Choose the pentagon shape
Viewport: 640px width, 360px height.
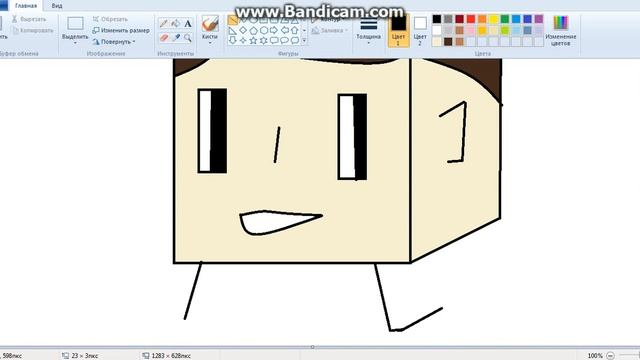point(253,31)
